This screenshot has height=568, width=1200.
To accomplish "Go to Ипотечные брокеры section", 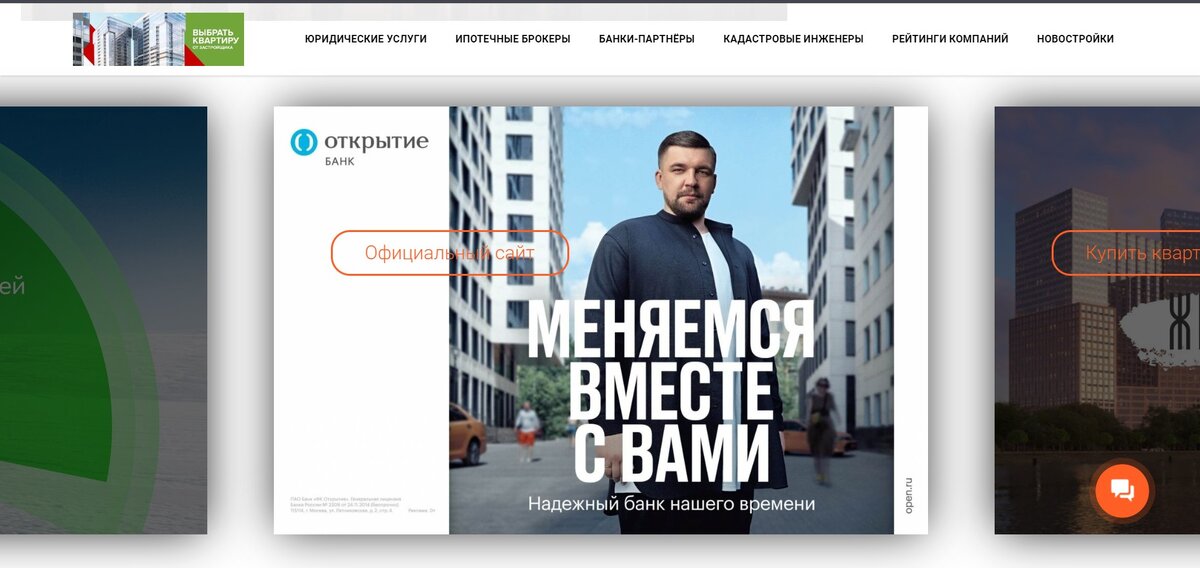I will (513, 39).
